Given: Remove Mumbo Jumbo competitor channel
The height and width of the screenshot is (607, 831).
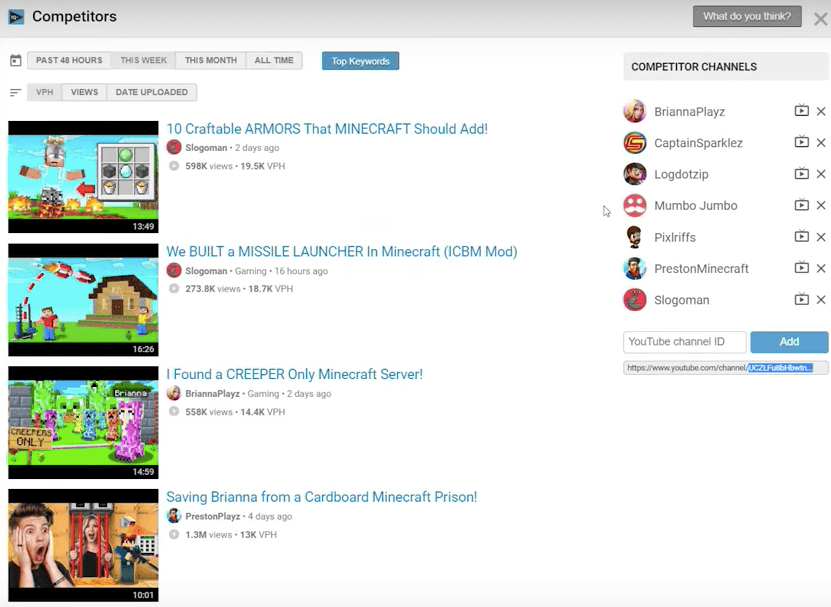Looking at the screenshot, I should (821, 205).
